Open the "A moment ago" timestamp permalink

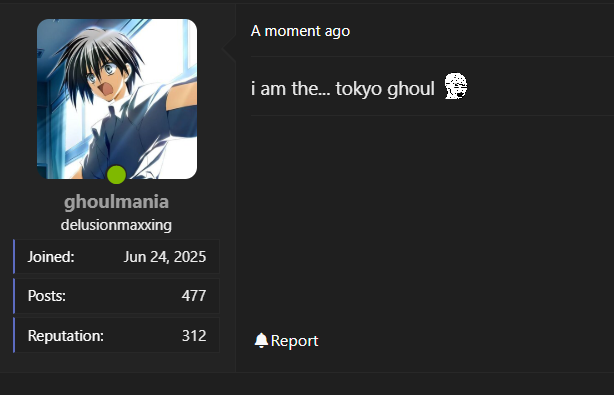coord(300,31)
